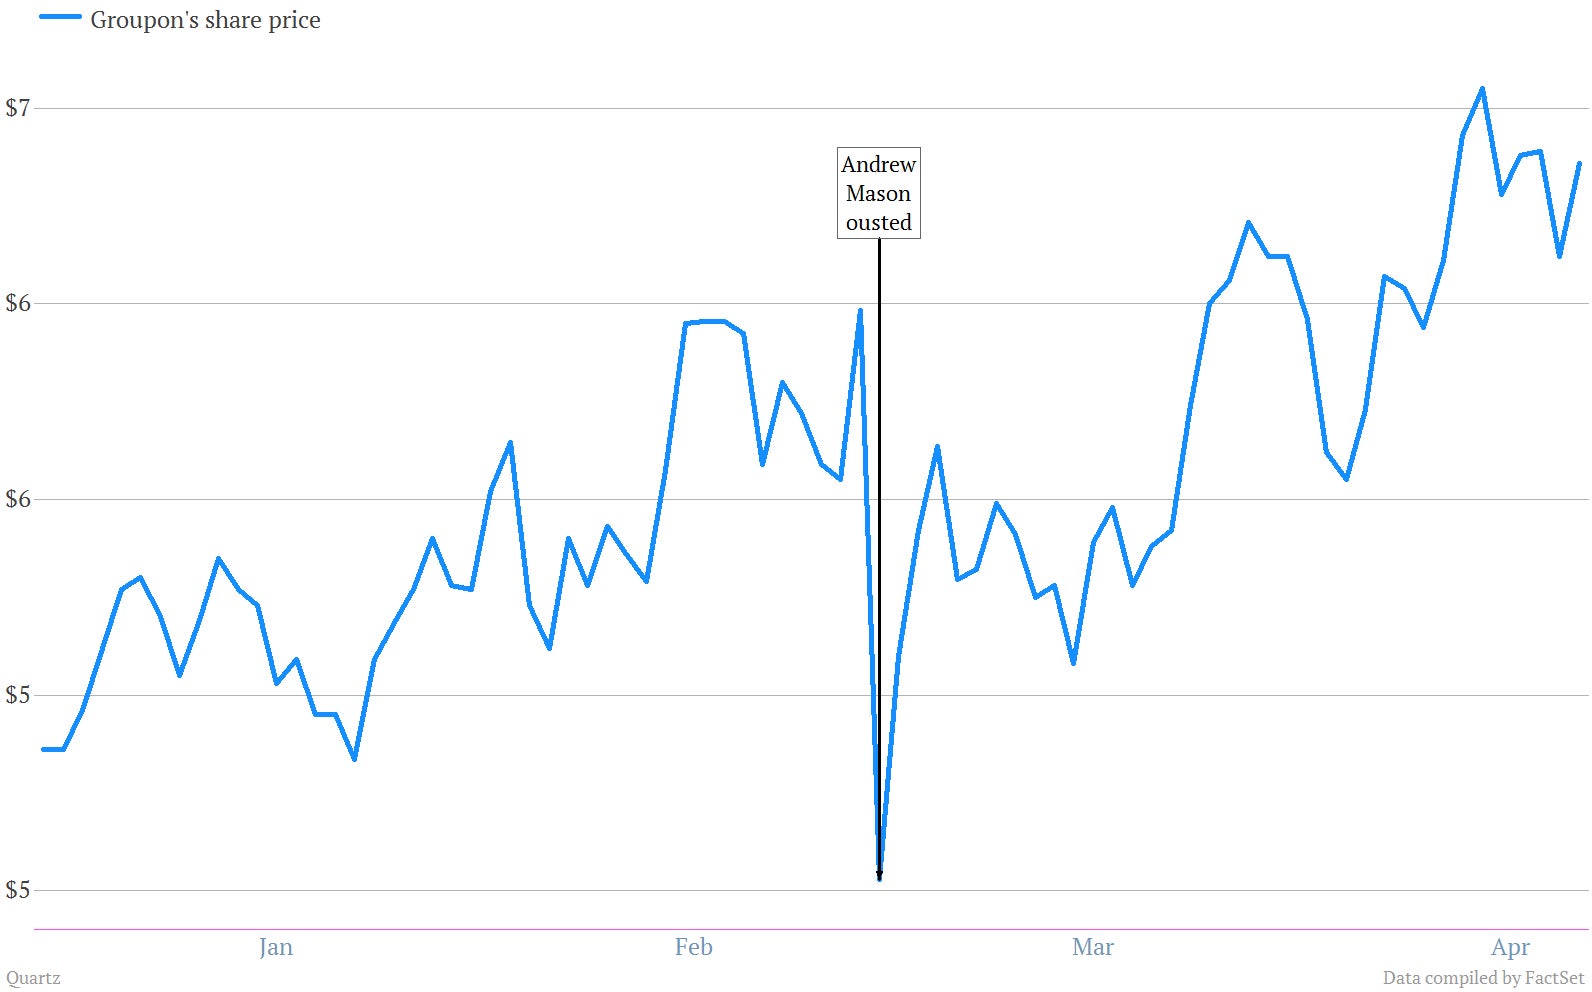Image resolution: width=1592 pixels, height=992 pixels.
Task: Click the topmost $6 y-axis label
Action: [x=18, y=303]
